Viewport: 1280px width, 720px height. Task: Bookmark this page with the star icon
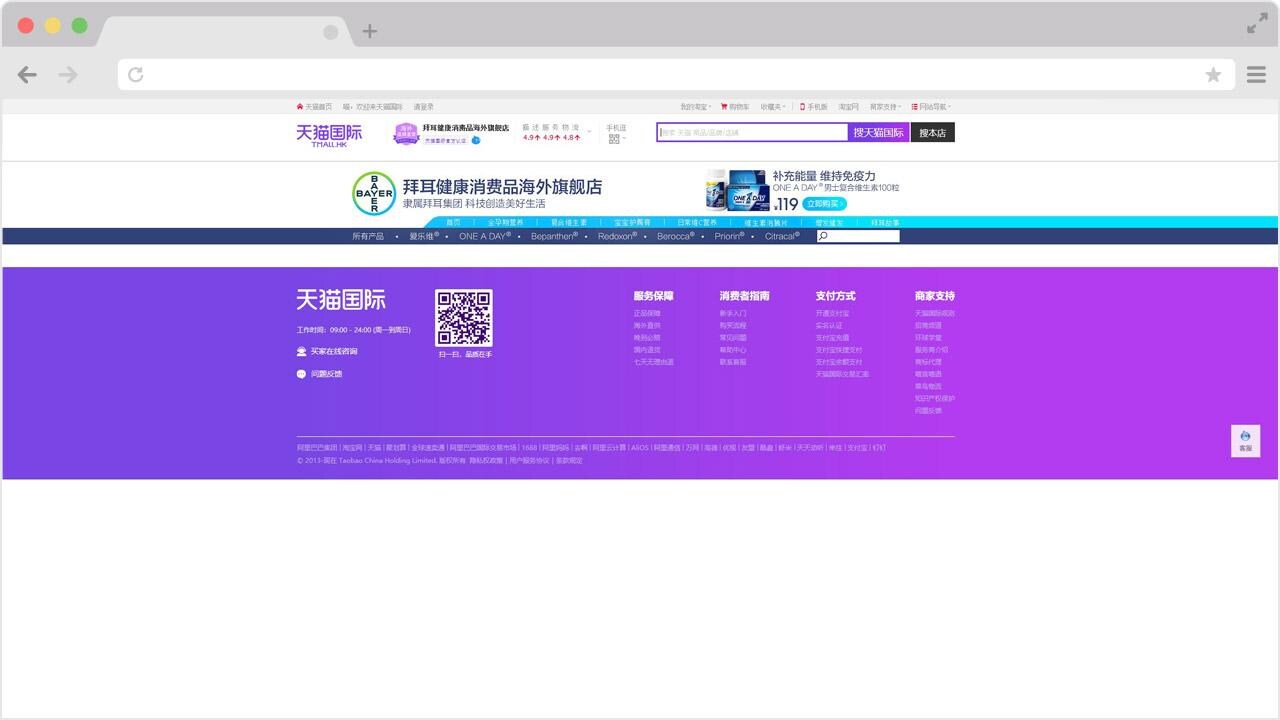pyautogui.click(x=1213, y=75)
